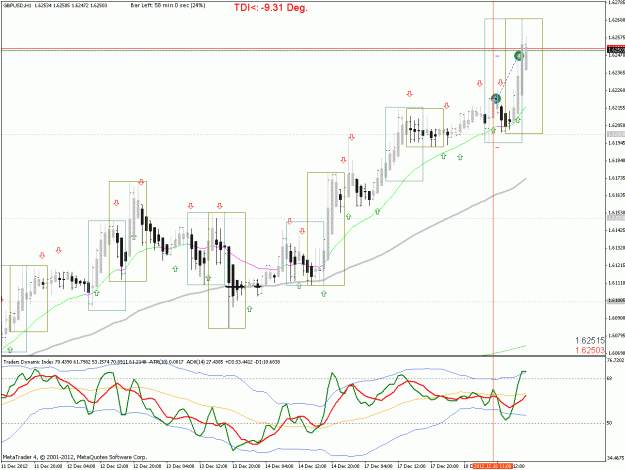Click the GBPUSD,H1 symbol label
Viewport: 625px width, 470px height.
point(17,6)
